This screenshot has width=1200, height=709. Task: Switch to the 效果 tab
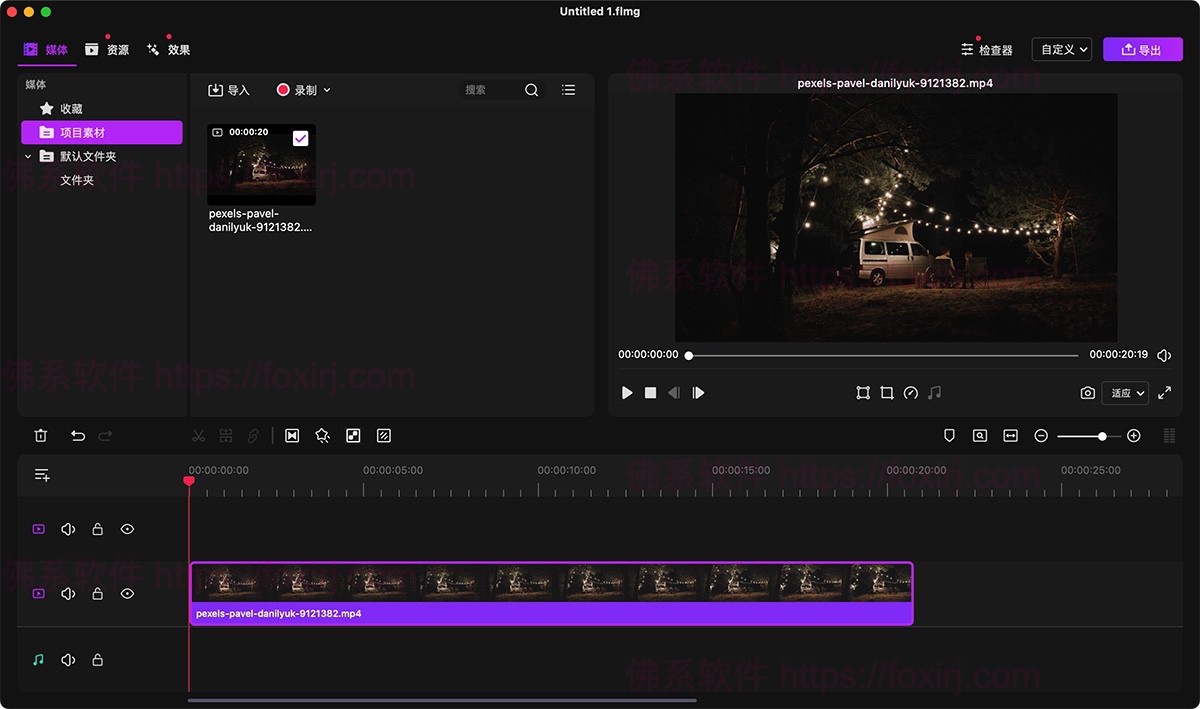(168, 49)
